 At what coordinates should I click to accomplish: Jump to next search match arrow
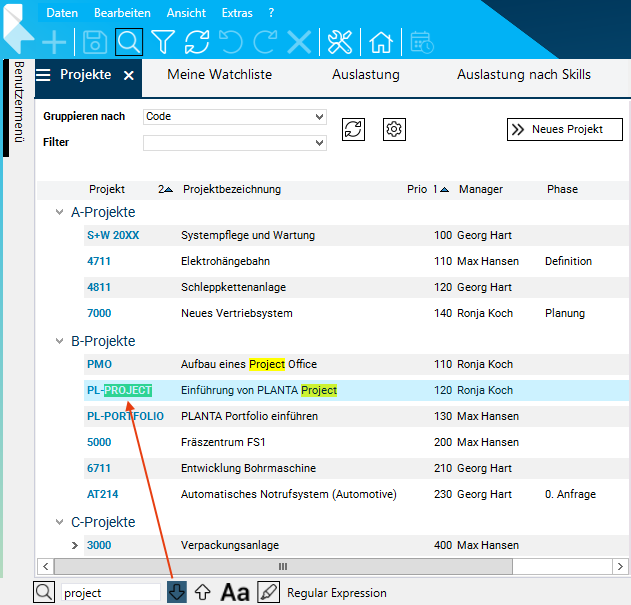coord(177,592)
